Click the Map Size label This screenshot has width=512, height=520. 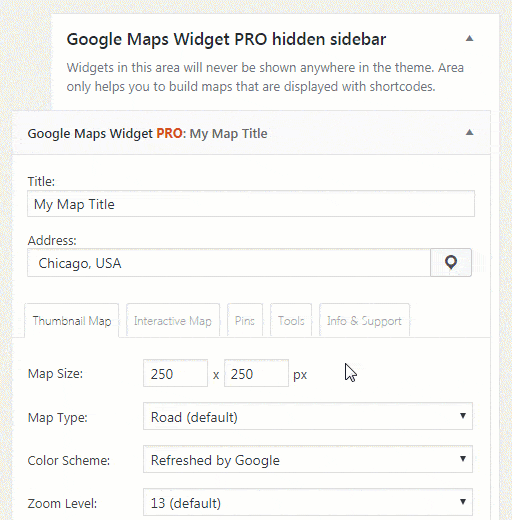coord(55,374)
